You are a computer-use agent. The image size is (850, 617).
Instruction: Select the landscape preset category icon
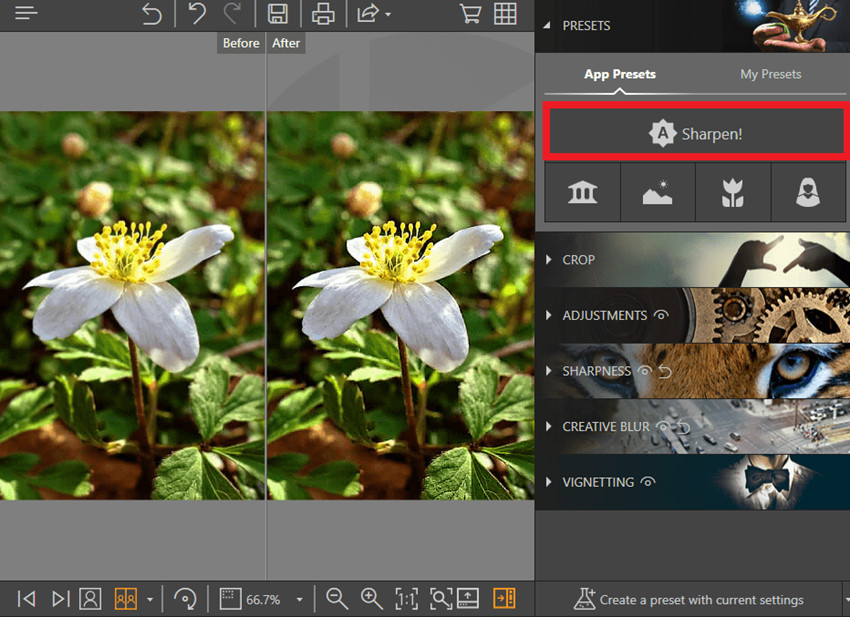[658, 192]
